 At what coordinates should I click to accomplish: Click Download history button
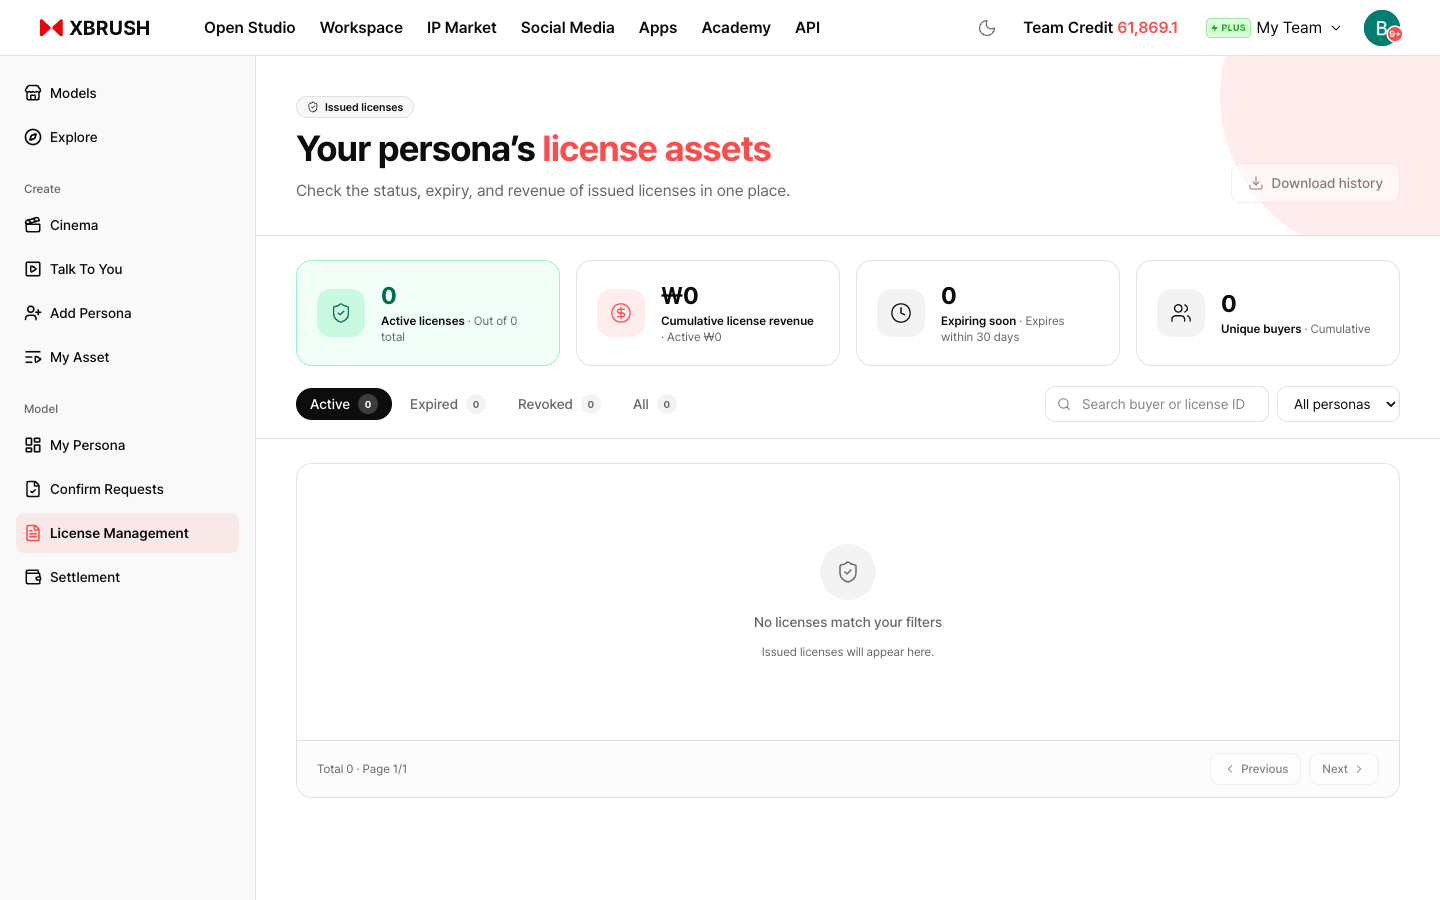coord(1315,183)
